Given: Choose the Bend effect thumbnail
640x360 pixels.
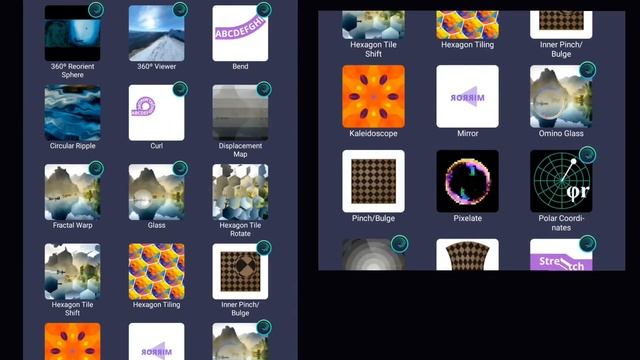Looking at the screenshot, I should [x=240, y=33].
